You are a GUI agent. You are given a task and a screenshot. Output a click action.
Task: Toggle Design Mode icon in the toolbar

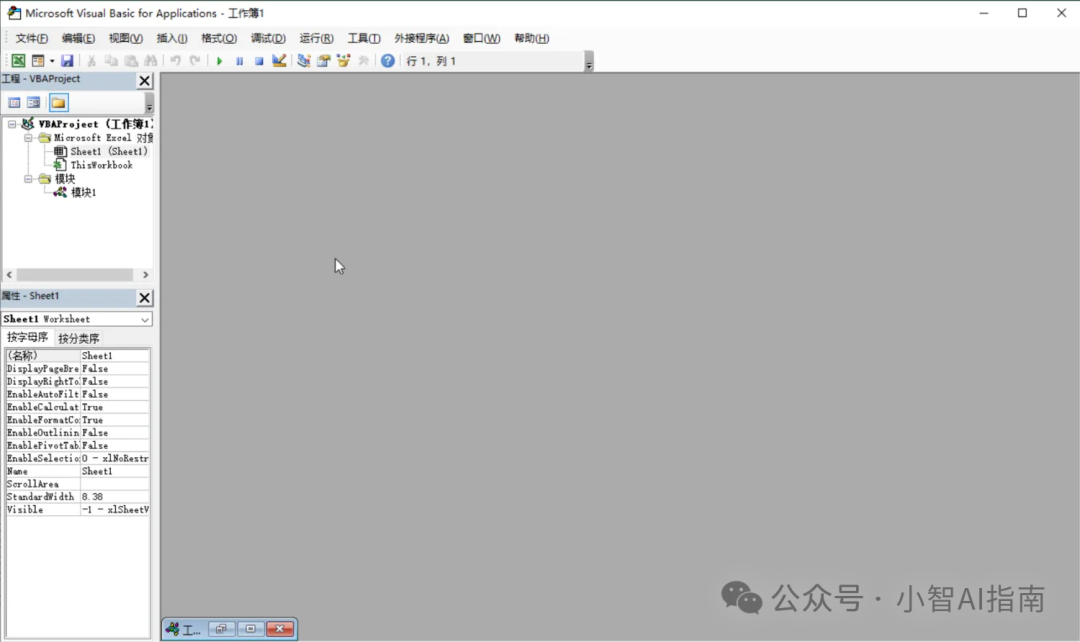tap(279, 61)
